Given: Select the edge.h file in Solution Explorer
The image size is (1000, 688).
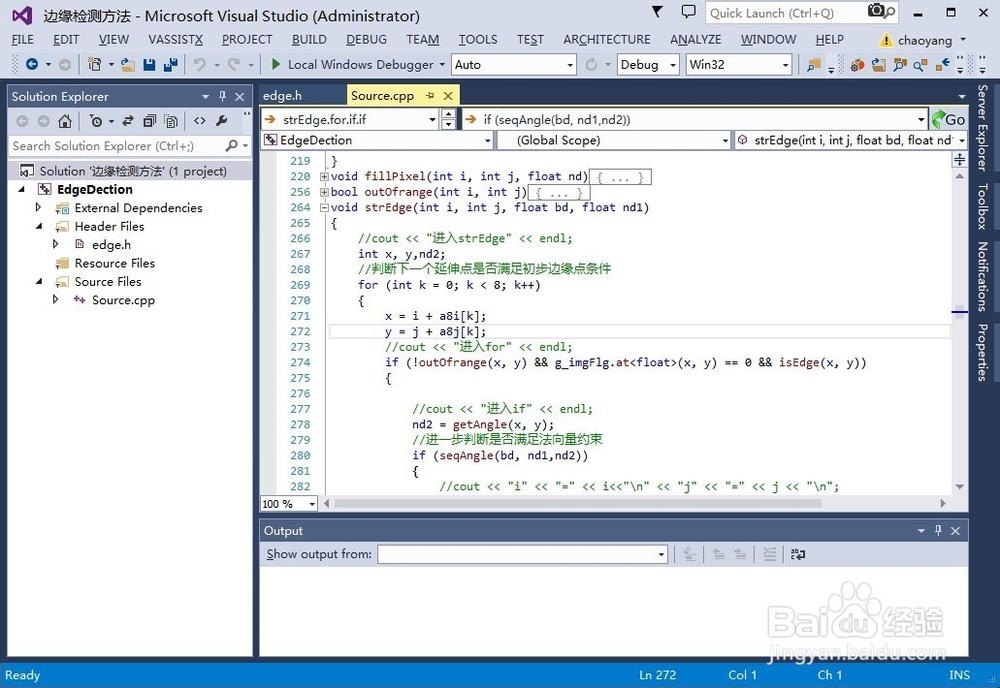Looking at the screenshot, I should click(x=112, y=245).
